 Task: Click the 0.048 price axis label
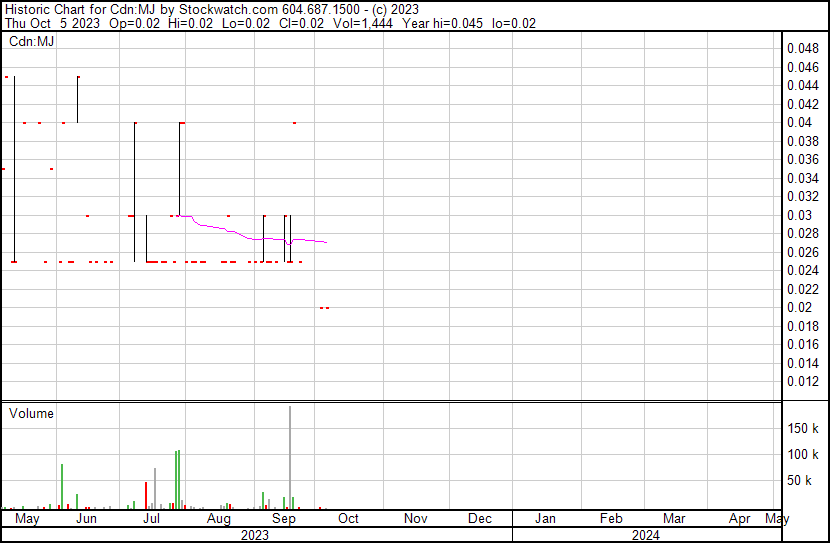point(802,48)
